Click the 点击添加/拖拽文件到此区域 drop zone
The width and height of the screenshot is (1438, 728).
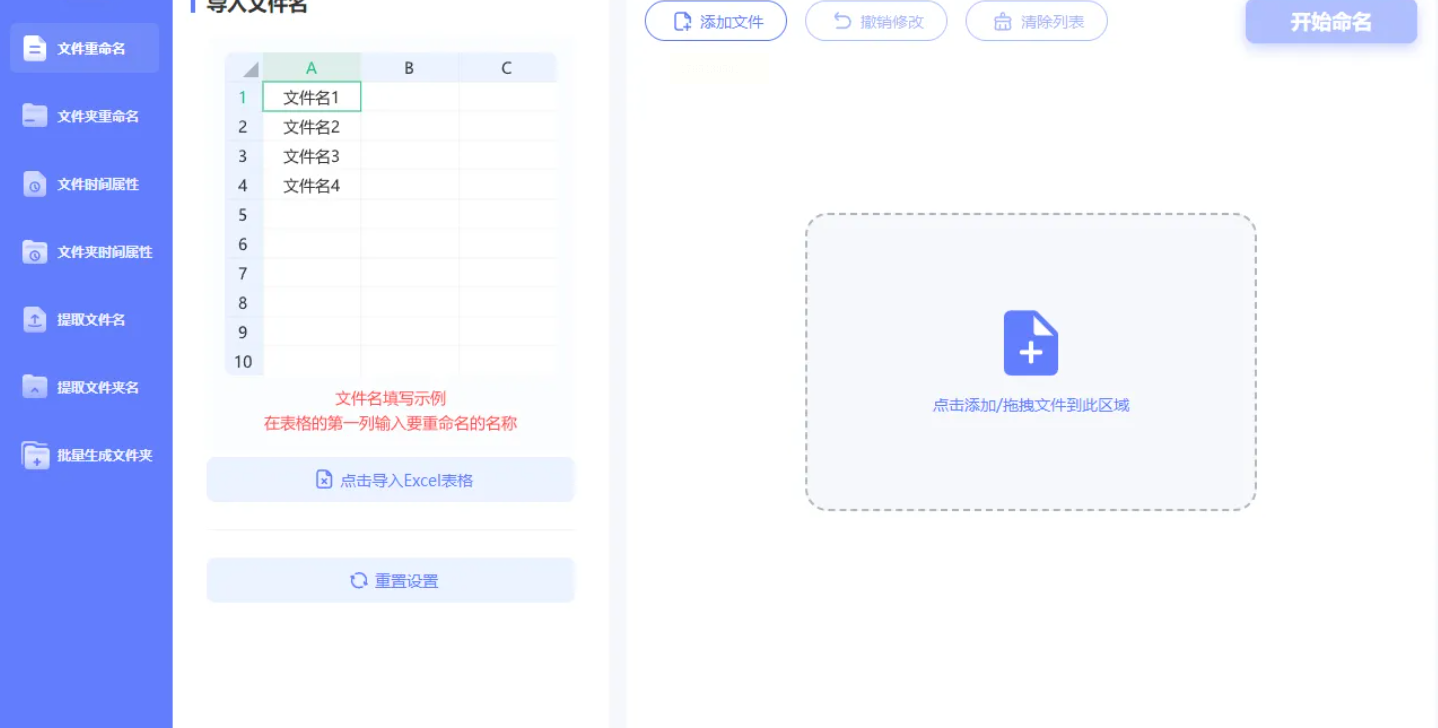pyautogui.click(x=1031, y=362)
